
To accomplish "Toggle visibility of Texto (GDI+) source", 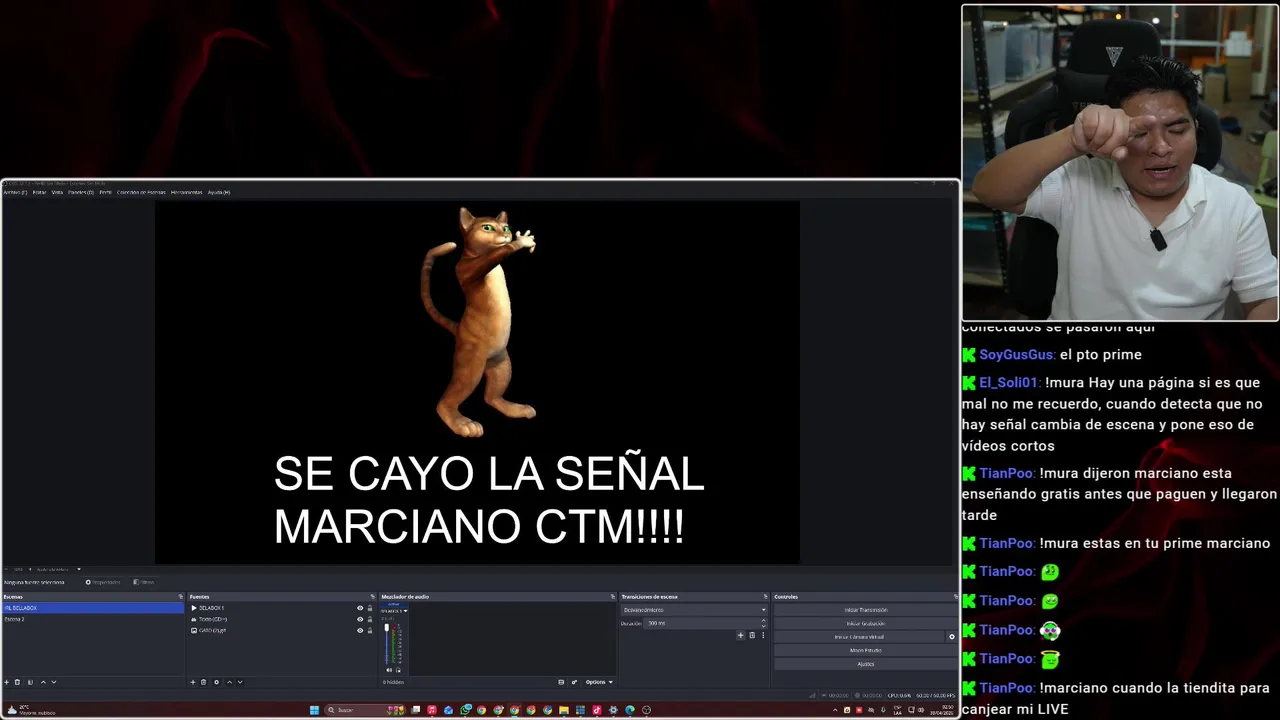I will 360,619.
